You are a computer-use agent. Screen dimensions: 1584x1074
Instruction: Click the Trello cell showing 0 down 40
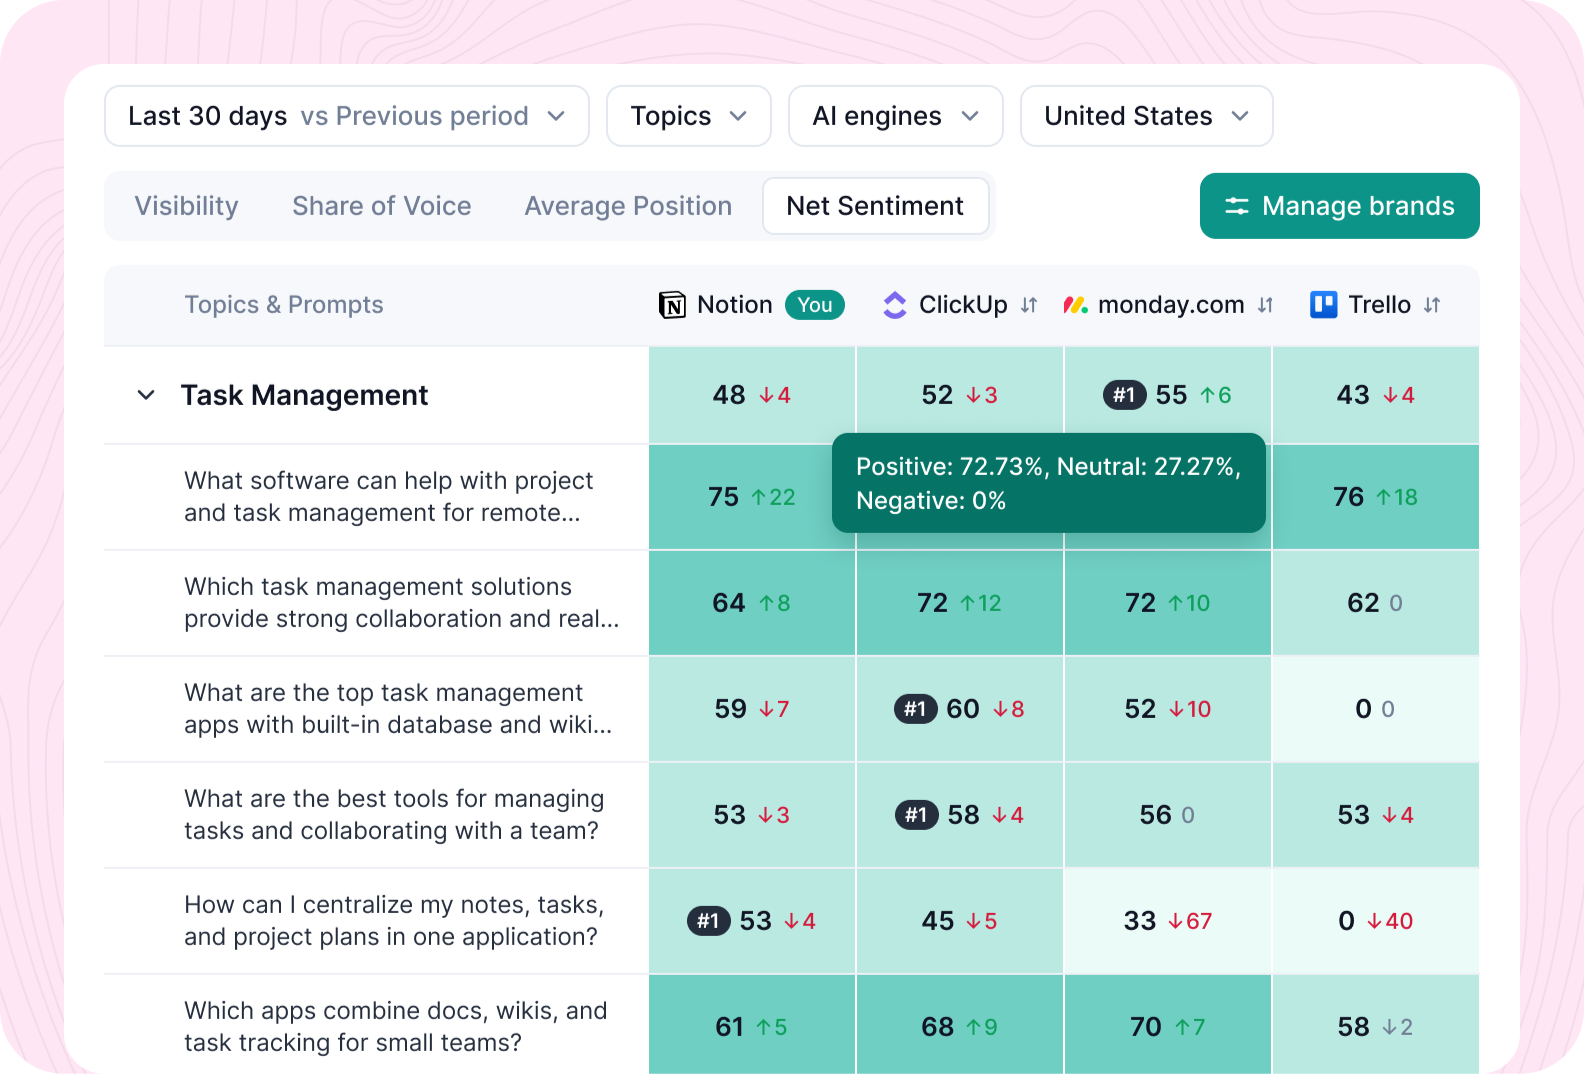tap(1376, 921)
